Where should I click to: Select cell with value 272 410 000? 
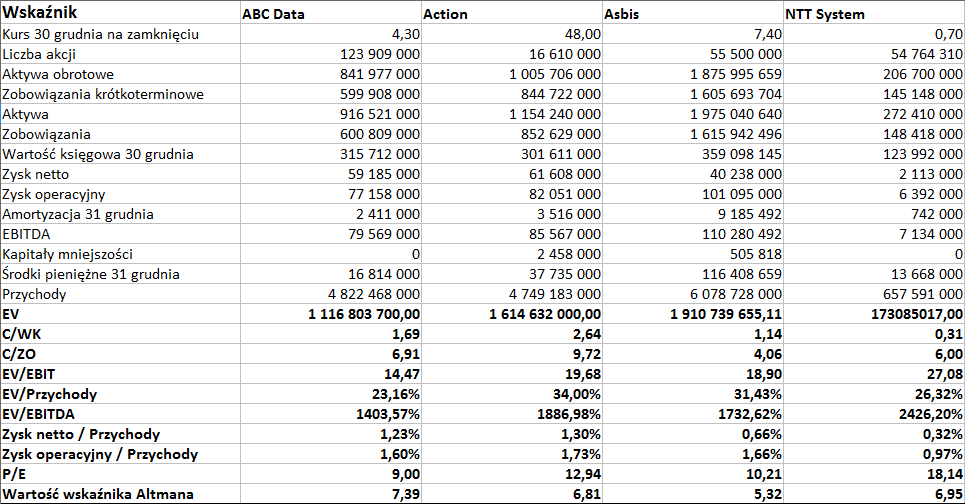point(874,114)
